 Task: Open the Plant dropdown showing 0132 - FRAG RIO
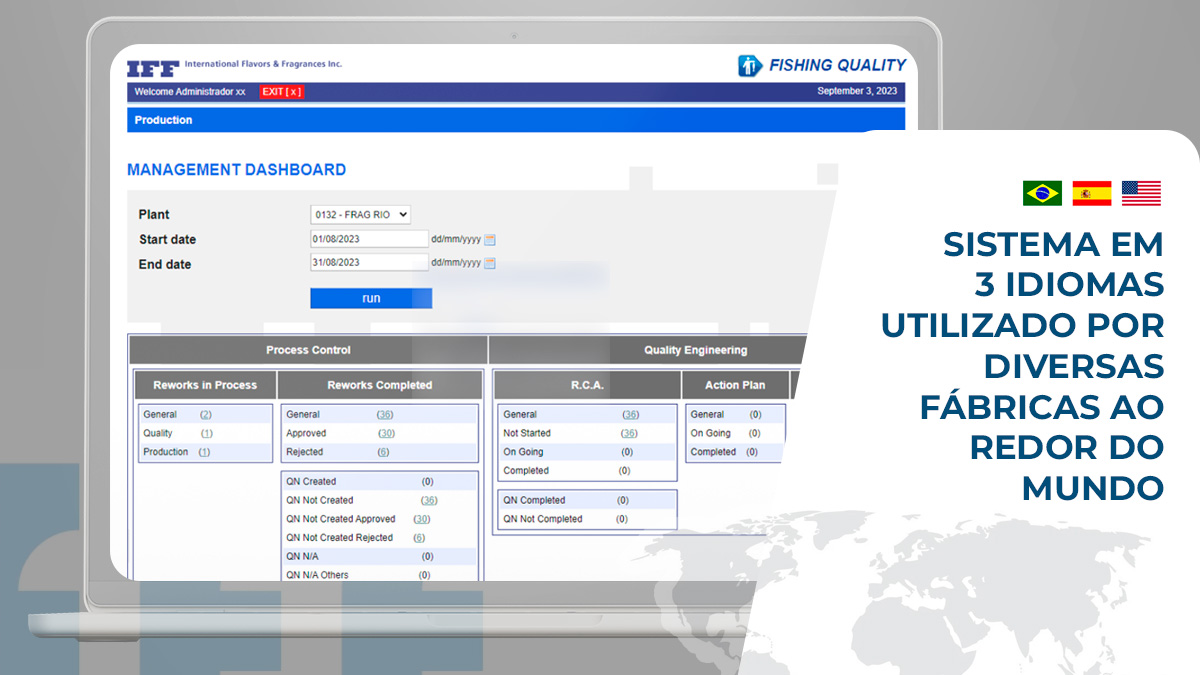360,213
